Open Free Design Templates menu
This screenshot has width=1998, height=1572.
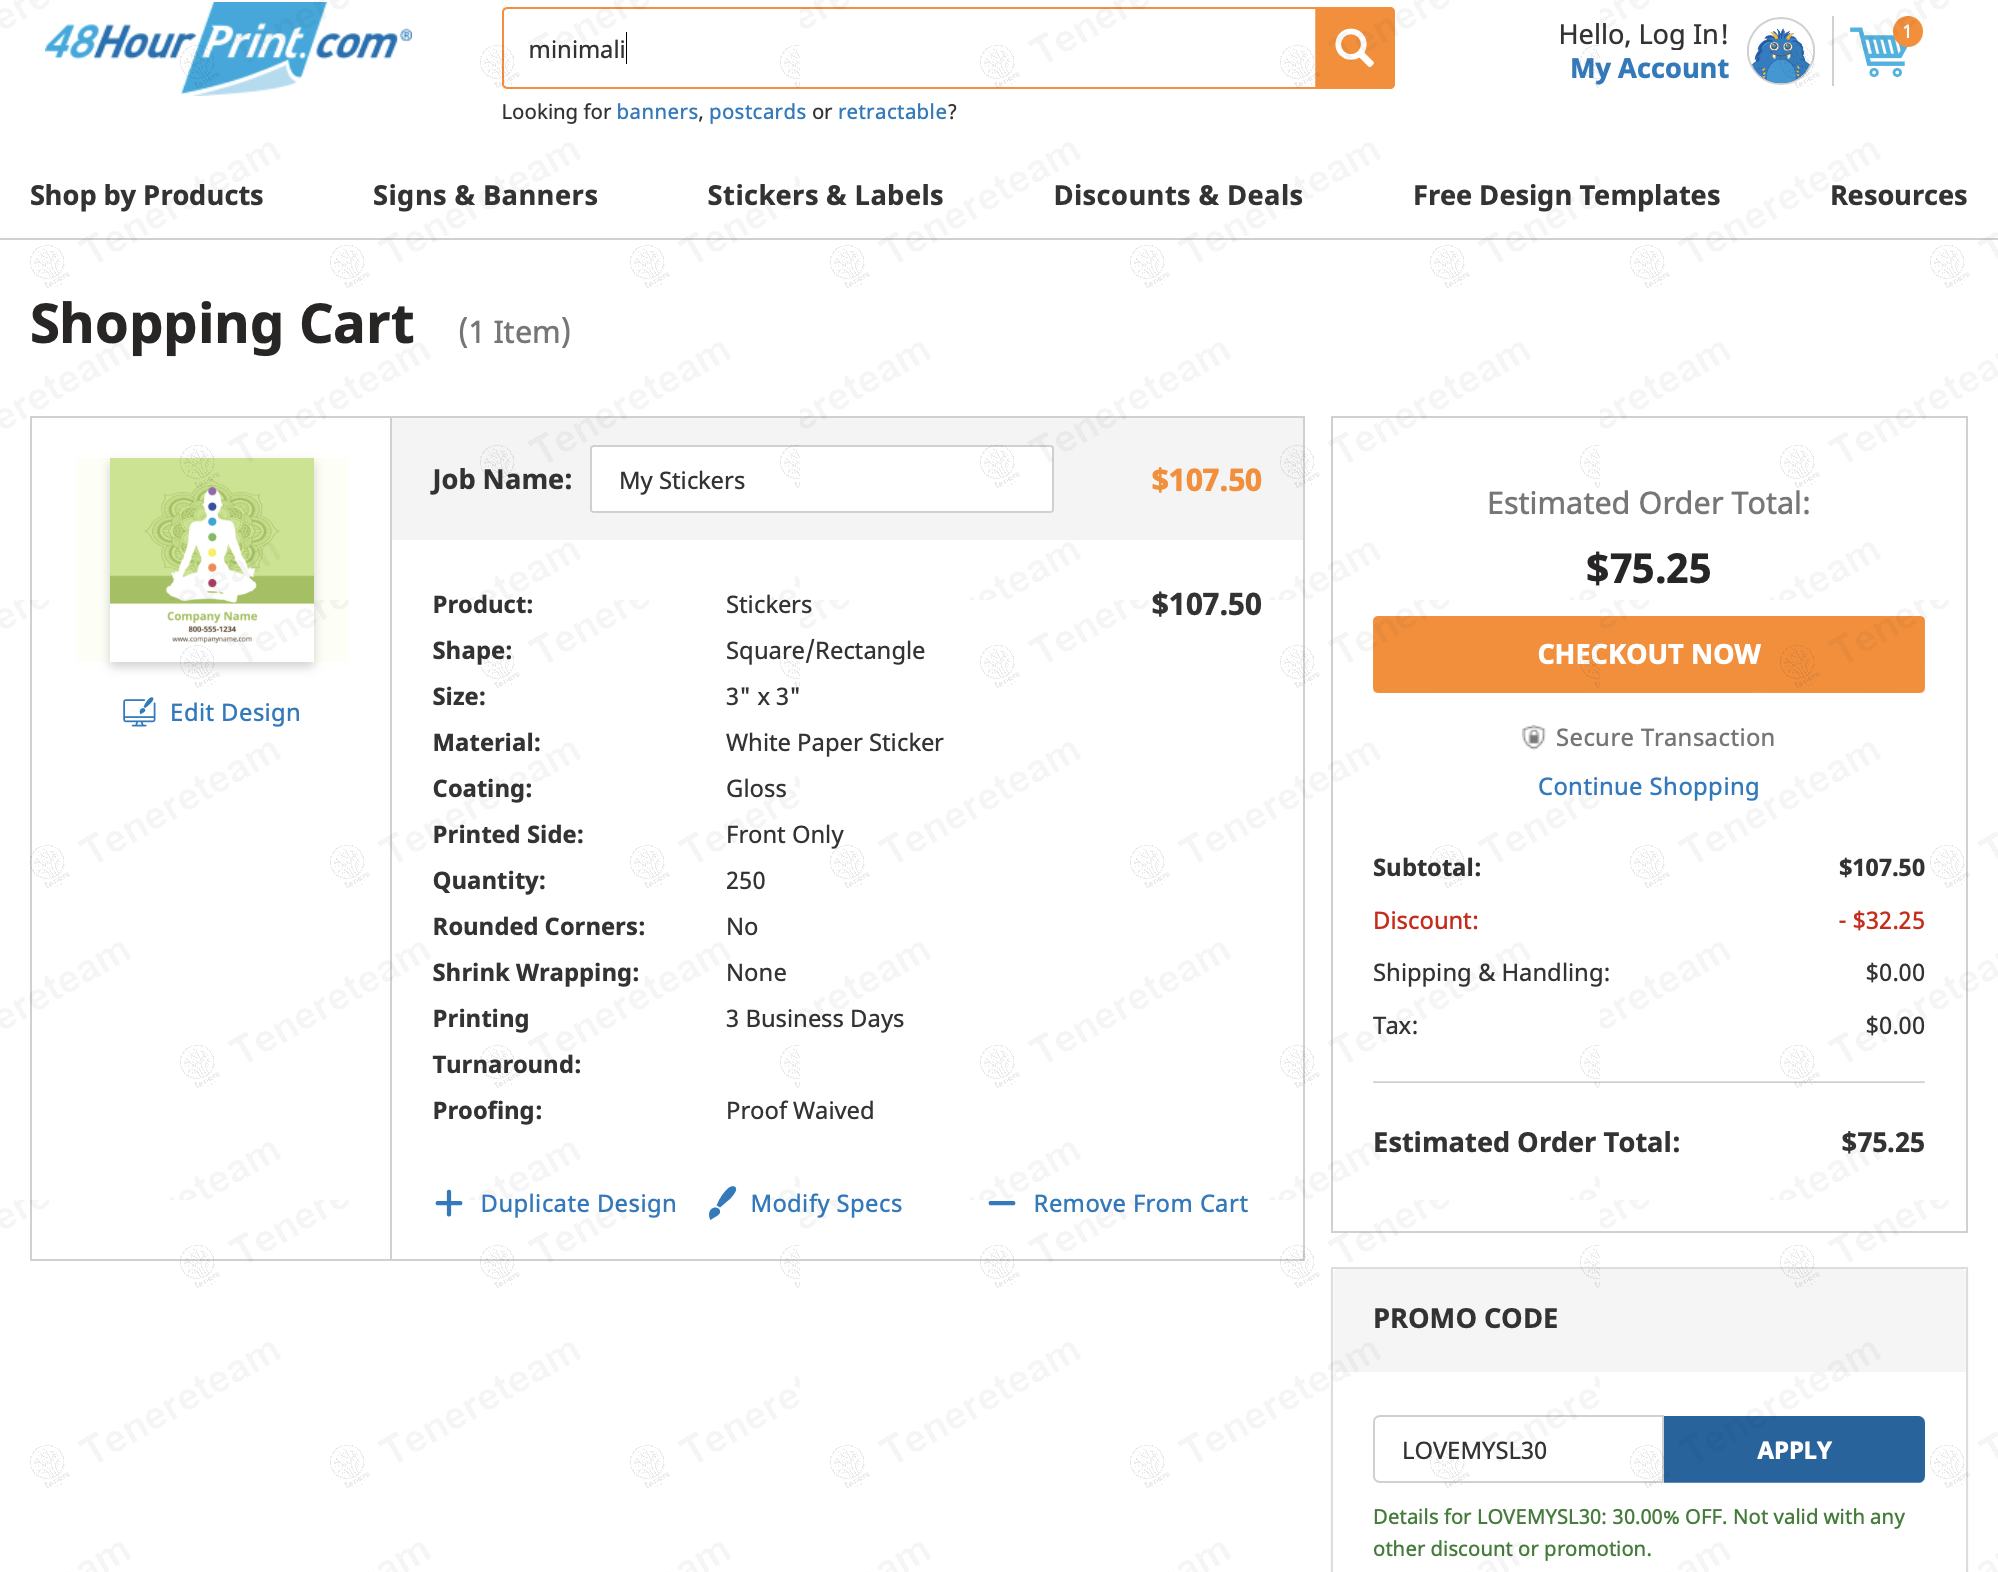point(1566,195)
